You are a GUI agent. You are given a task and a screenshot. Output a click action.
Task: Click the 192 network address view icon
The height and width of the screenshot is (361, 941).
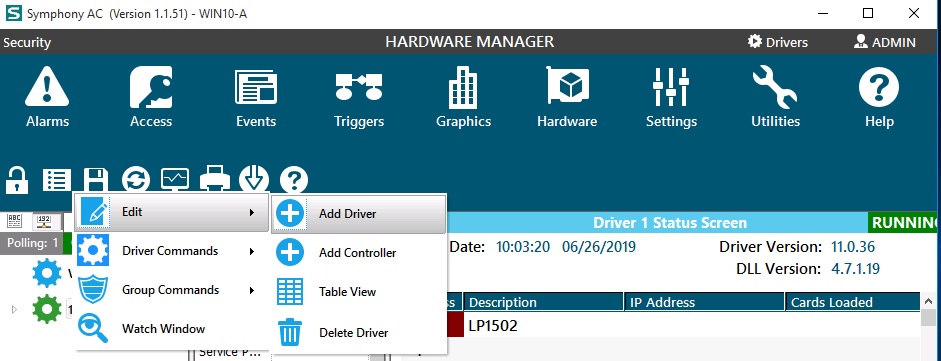click(44, 221)
